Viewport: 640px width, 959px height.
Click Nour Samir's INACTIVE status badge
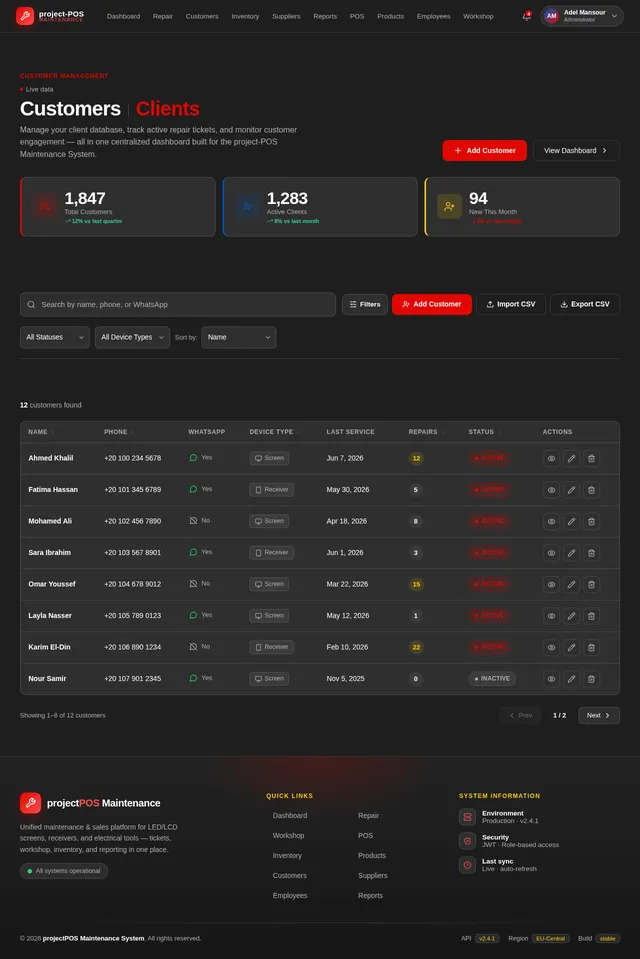pyautogui.click(x=493, y=679)
